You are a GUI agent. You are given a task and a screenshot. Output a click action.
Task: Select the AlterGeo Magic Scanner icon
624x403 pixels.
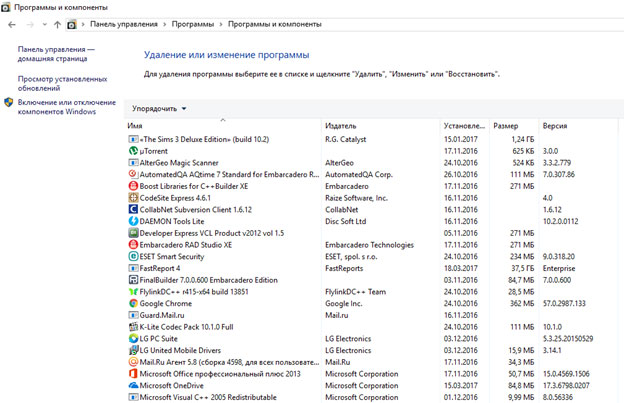(133, 163)
